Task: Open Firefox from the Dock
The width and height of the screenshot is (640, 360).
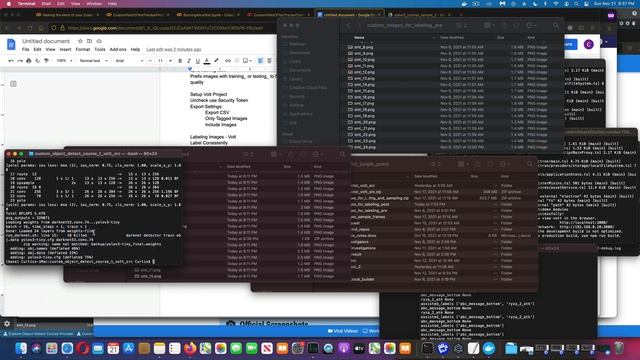Action: 190,348
